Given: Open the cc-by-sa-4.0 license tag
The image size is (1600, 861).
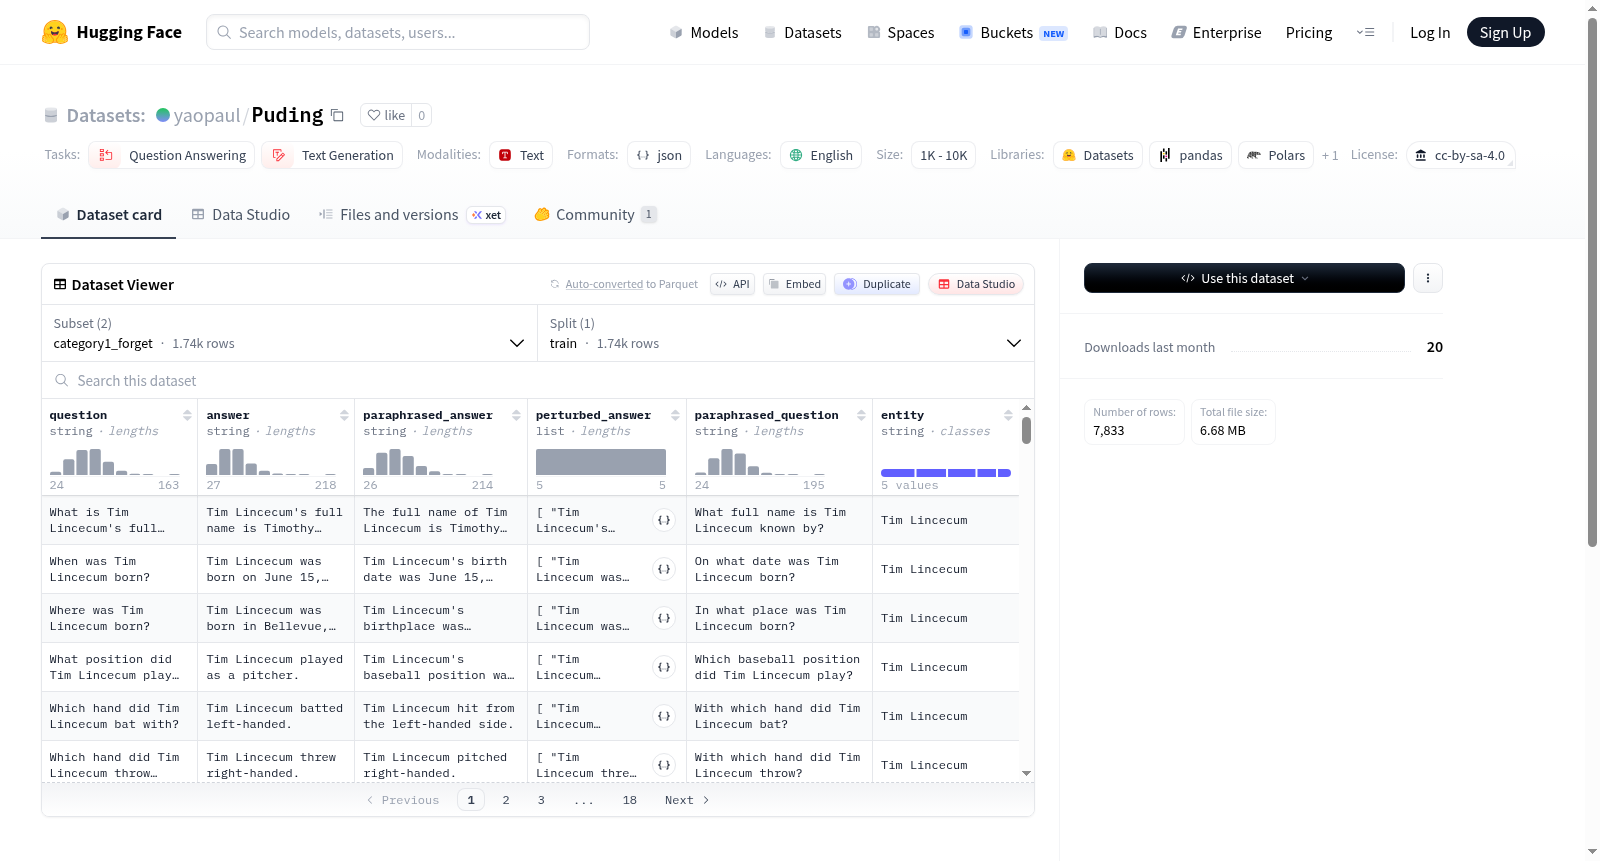Looking at the screenshot, I should pyautogui.click(x=1461, y=155).
